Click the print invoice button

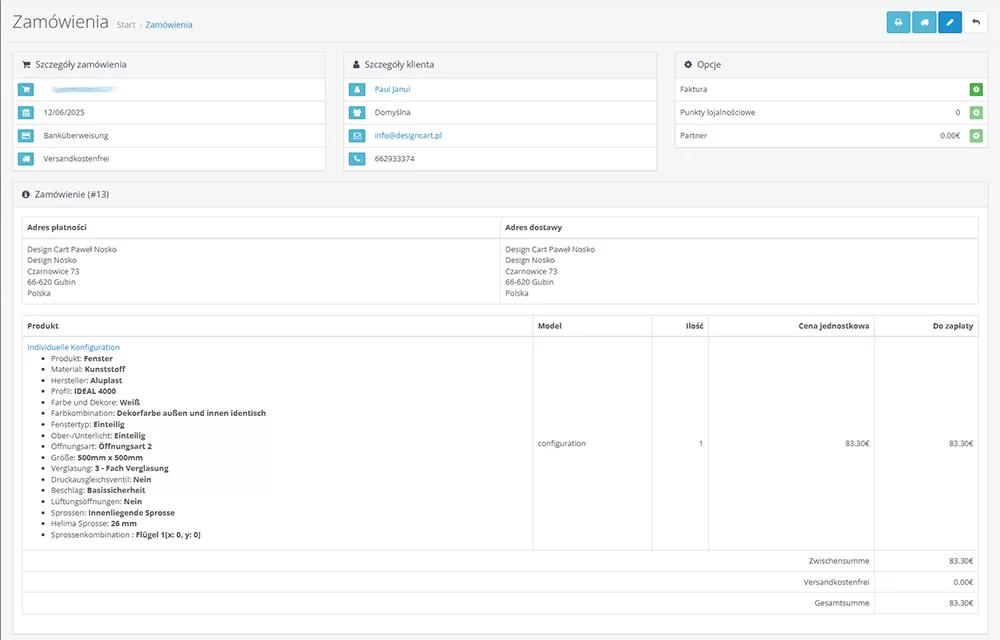[898, 22]
